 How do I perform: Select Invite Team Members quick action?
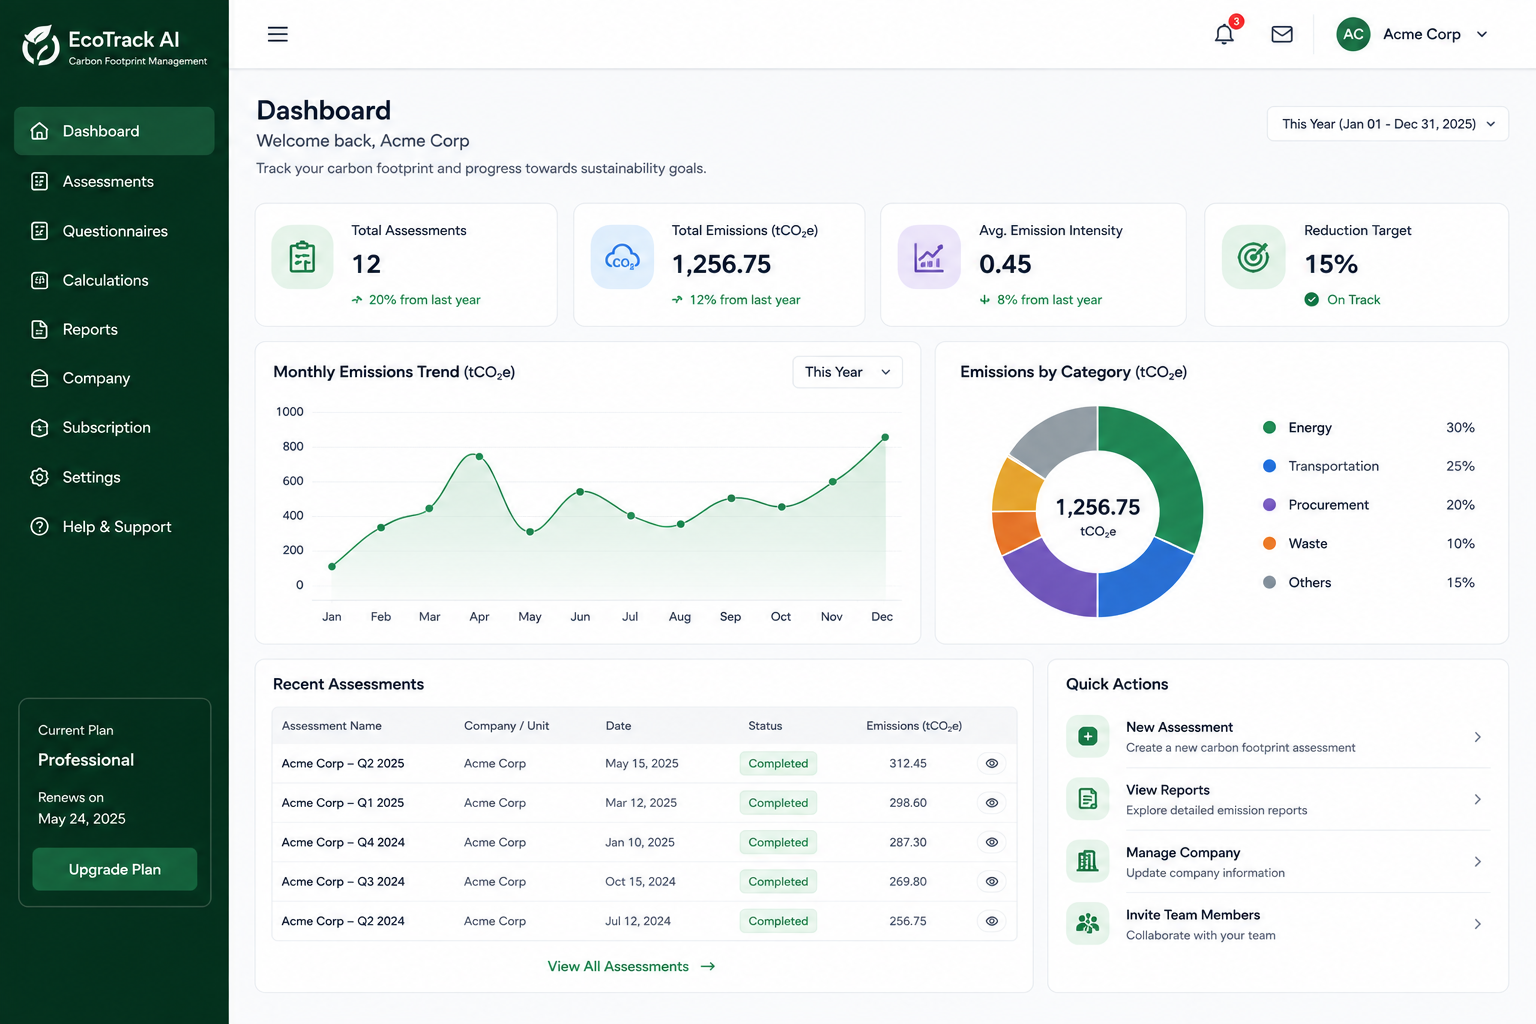tap(1278, 924)
